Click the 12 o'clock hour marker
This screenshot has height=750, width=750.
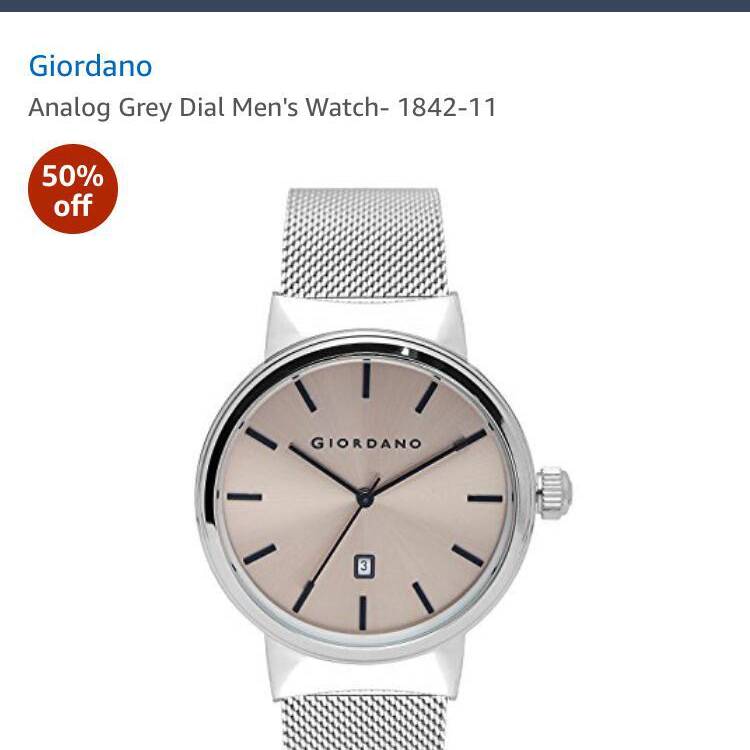tap(366, 380)
